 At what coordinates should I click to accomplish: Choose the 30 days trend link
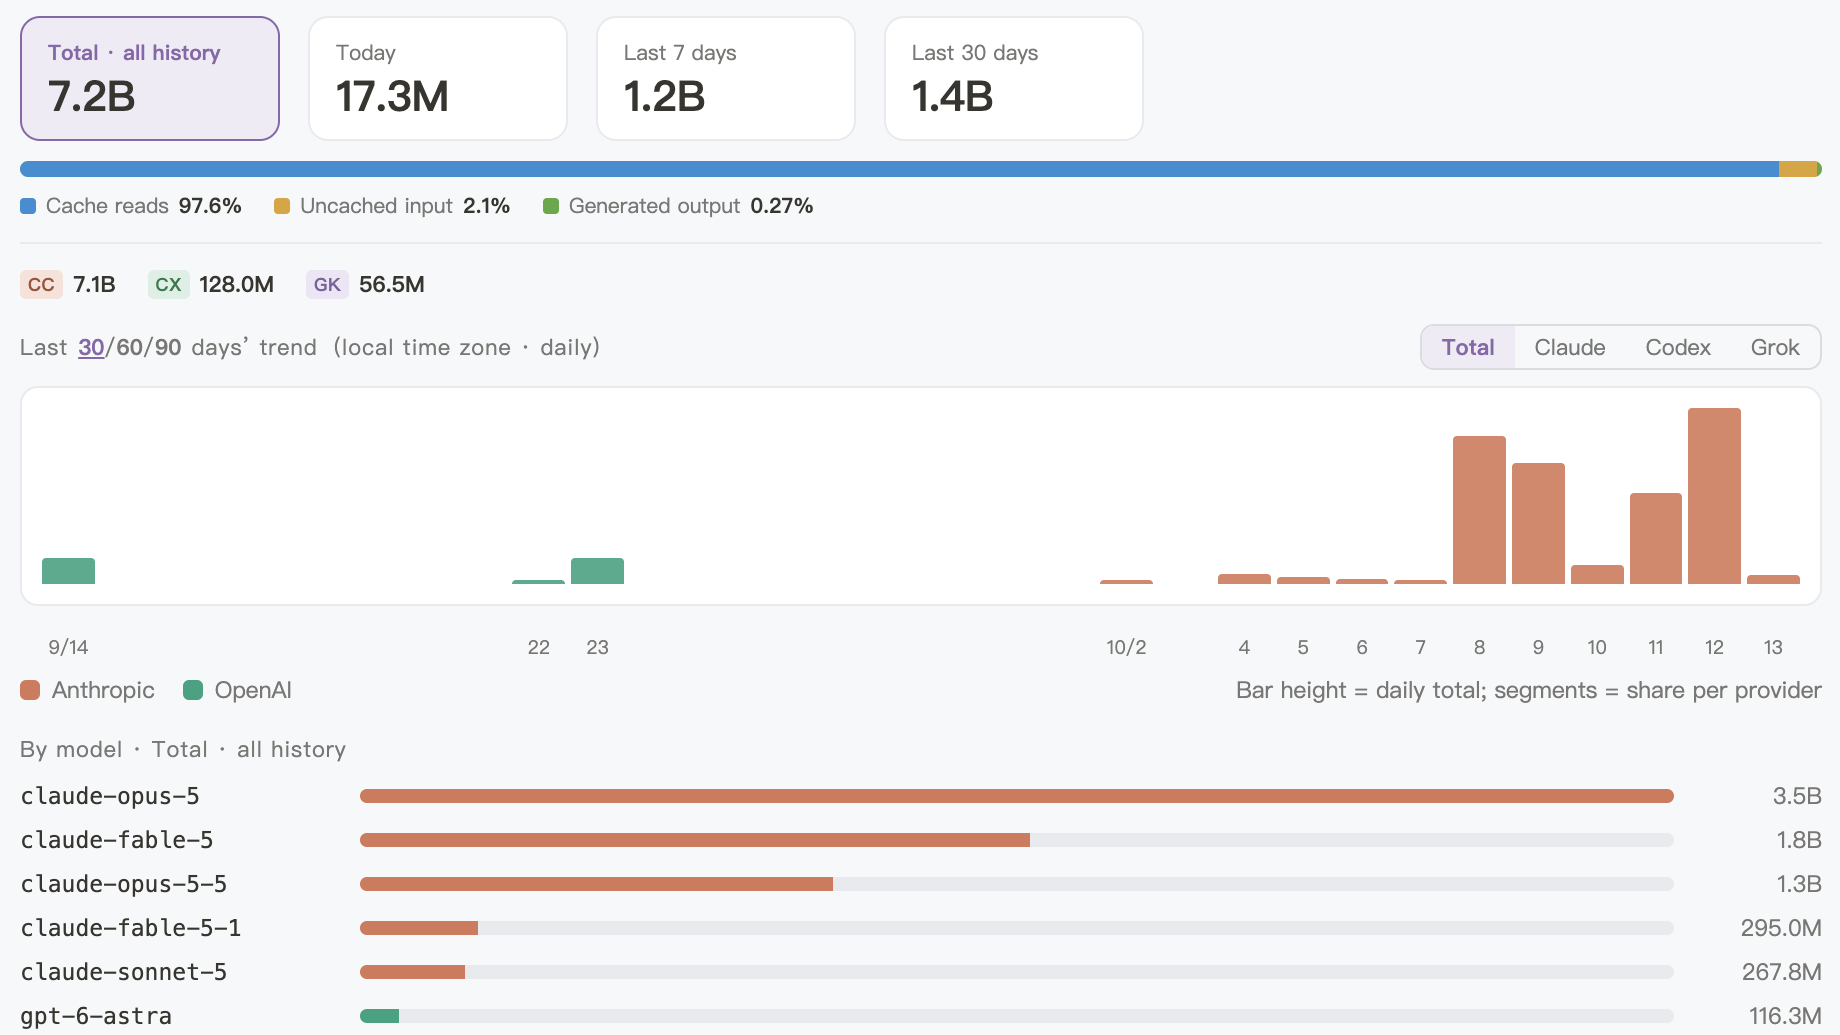tap(91, 347)
